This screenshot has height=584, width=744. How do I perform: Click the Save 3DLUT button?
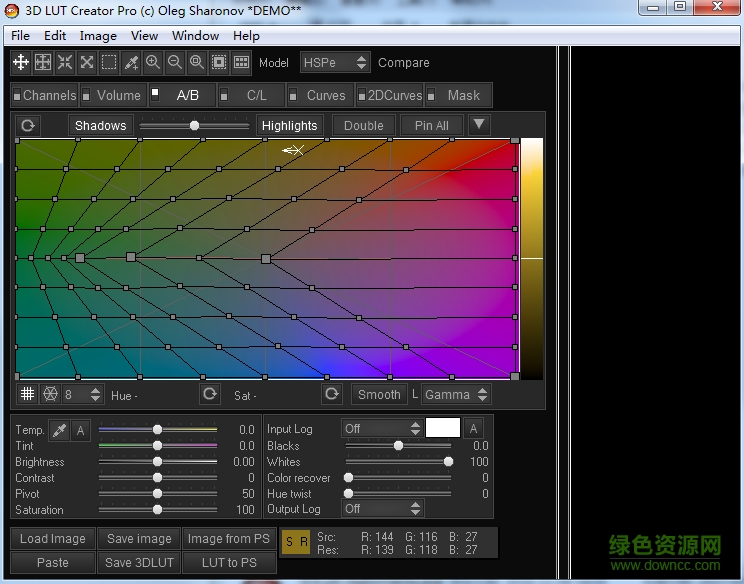coord(139,562)
